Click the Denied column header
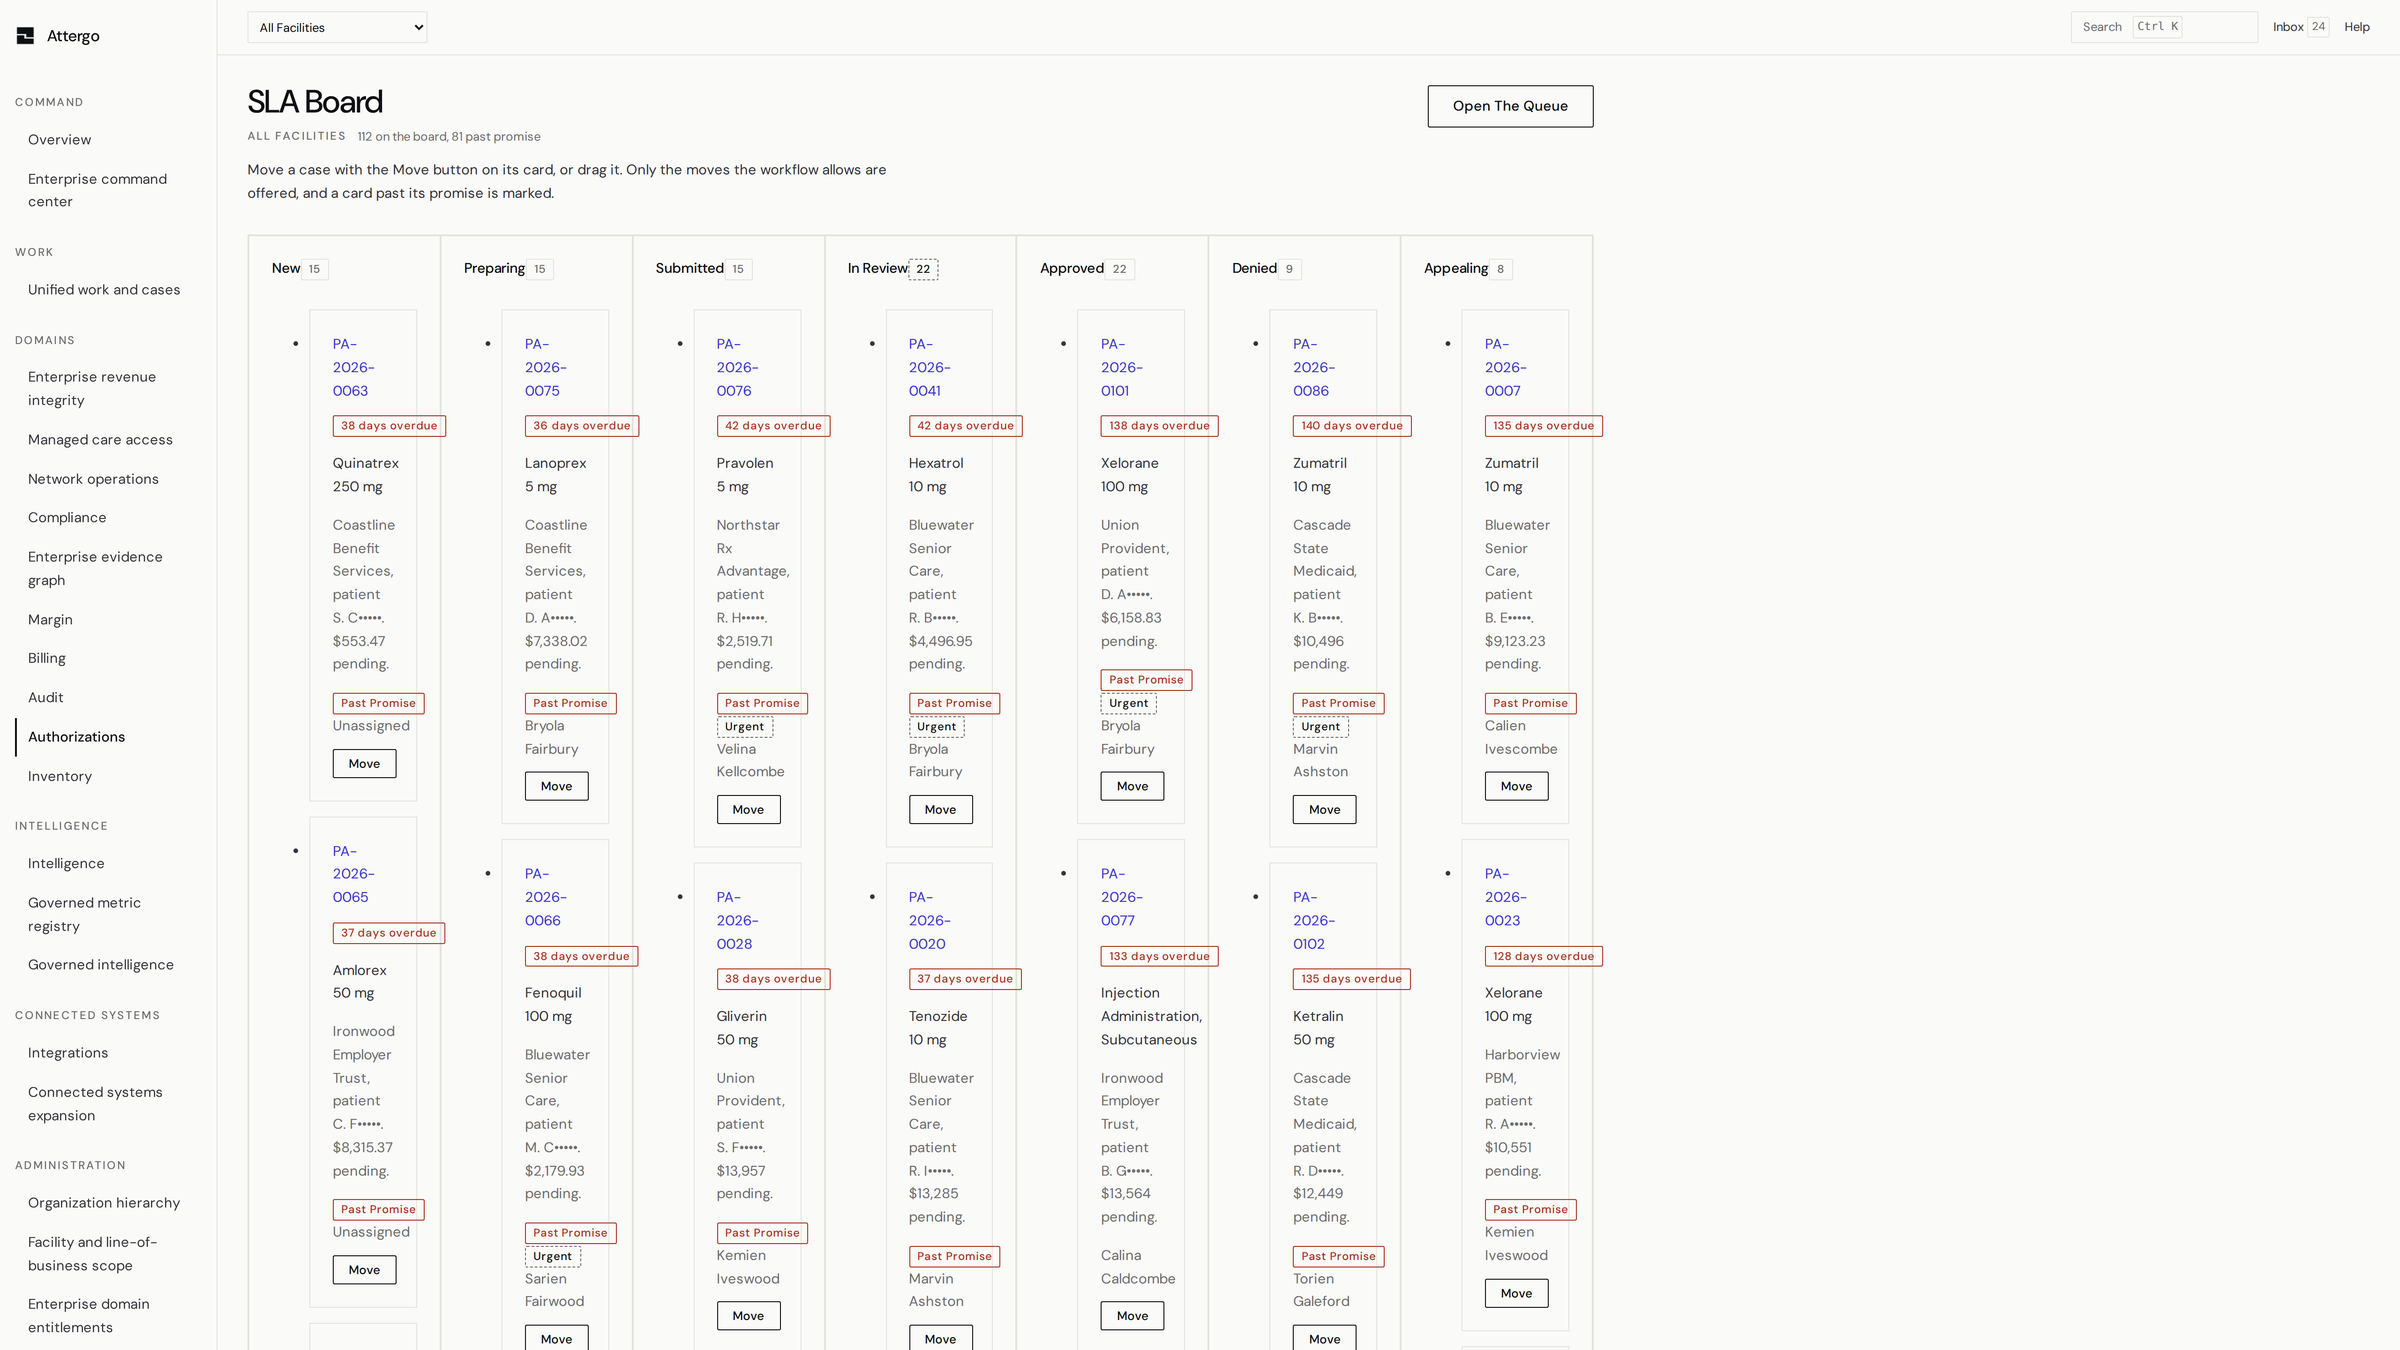This screenshot has width=2400, height=1350. (1254, 268)
